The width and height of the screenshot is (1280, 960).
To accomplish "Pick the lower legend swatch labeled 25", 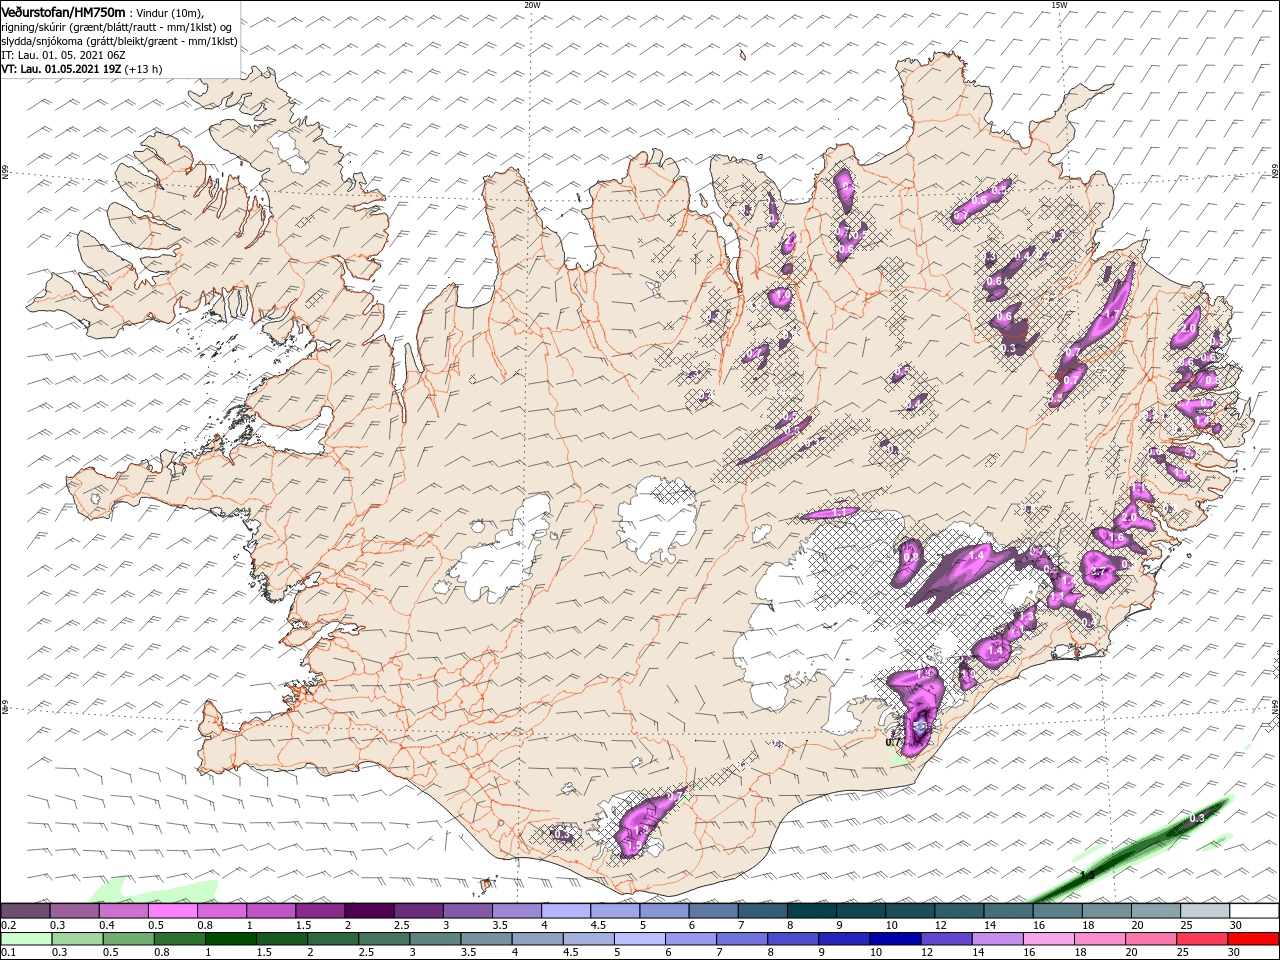I will click(x=1202, y=939).
